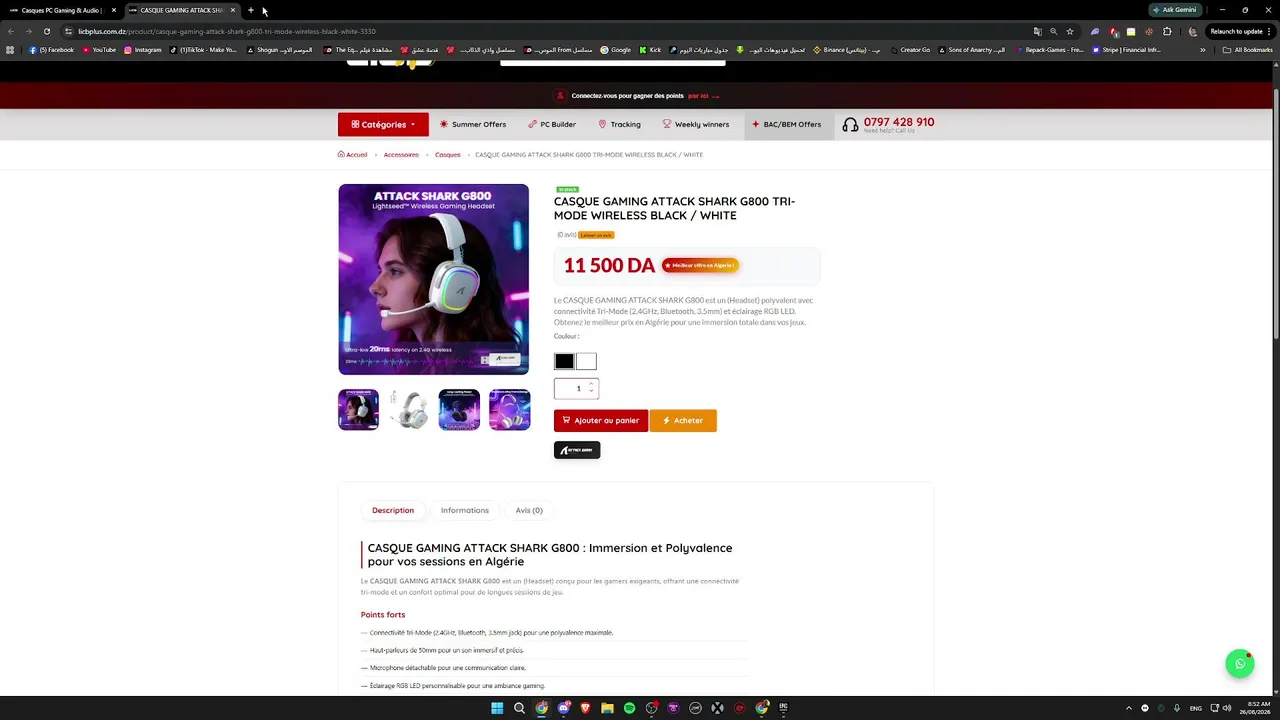Open Xbox app from the taskbar

point(717,708)
